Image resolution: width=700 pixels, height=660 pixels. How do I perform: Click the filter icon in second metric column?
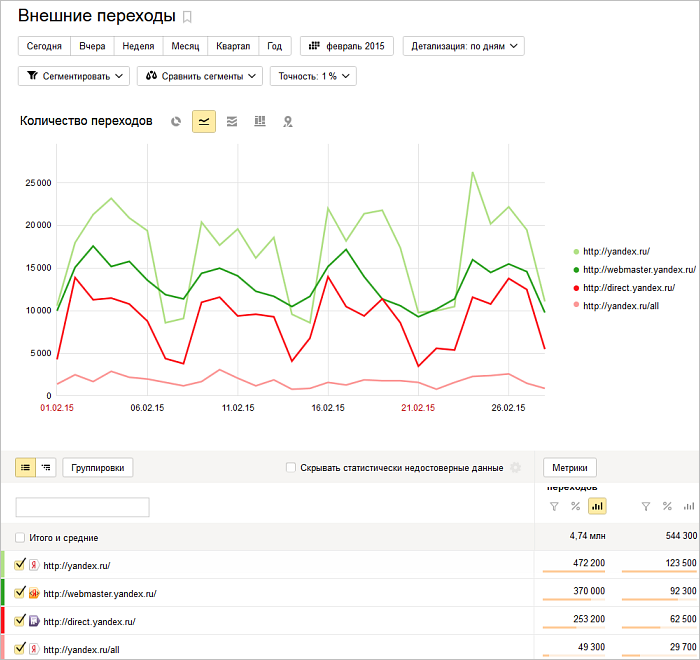click(646, 506)
